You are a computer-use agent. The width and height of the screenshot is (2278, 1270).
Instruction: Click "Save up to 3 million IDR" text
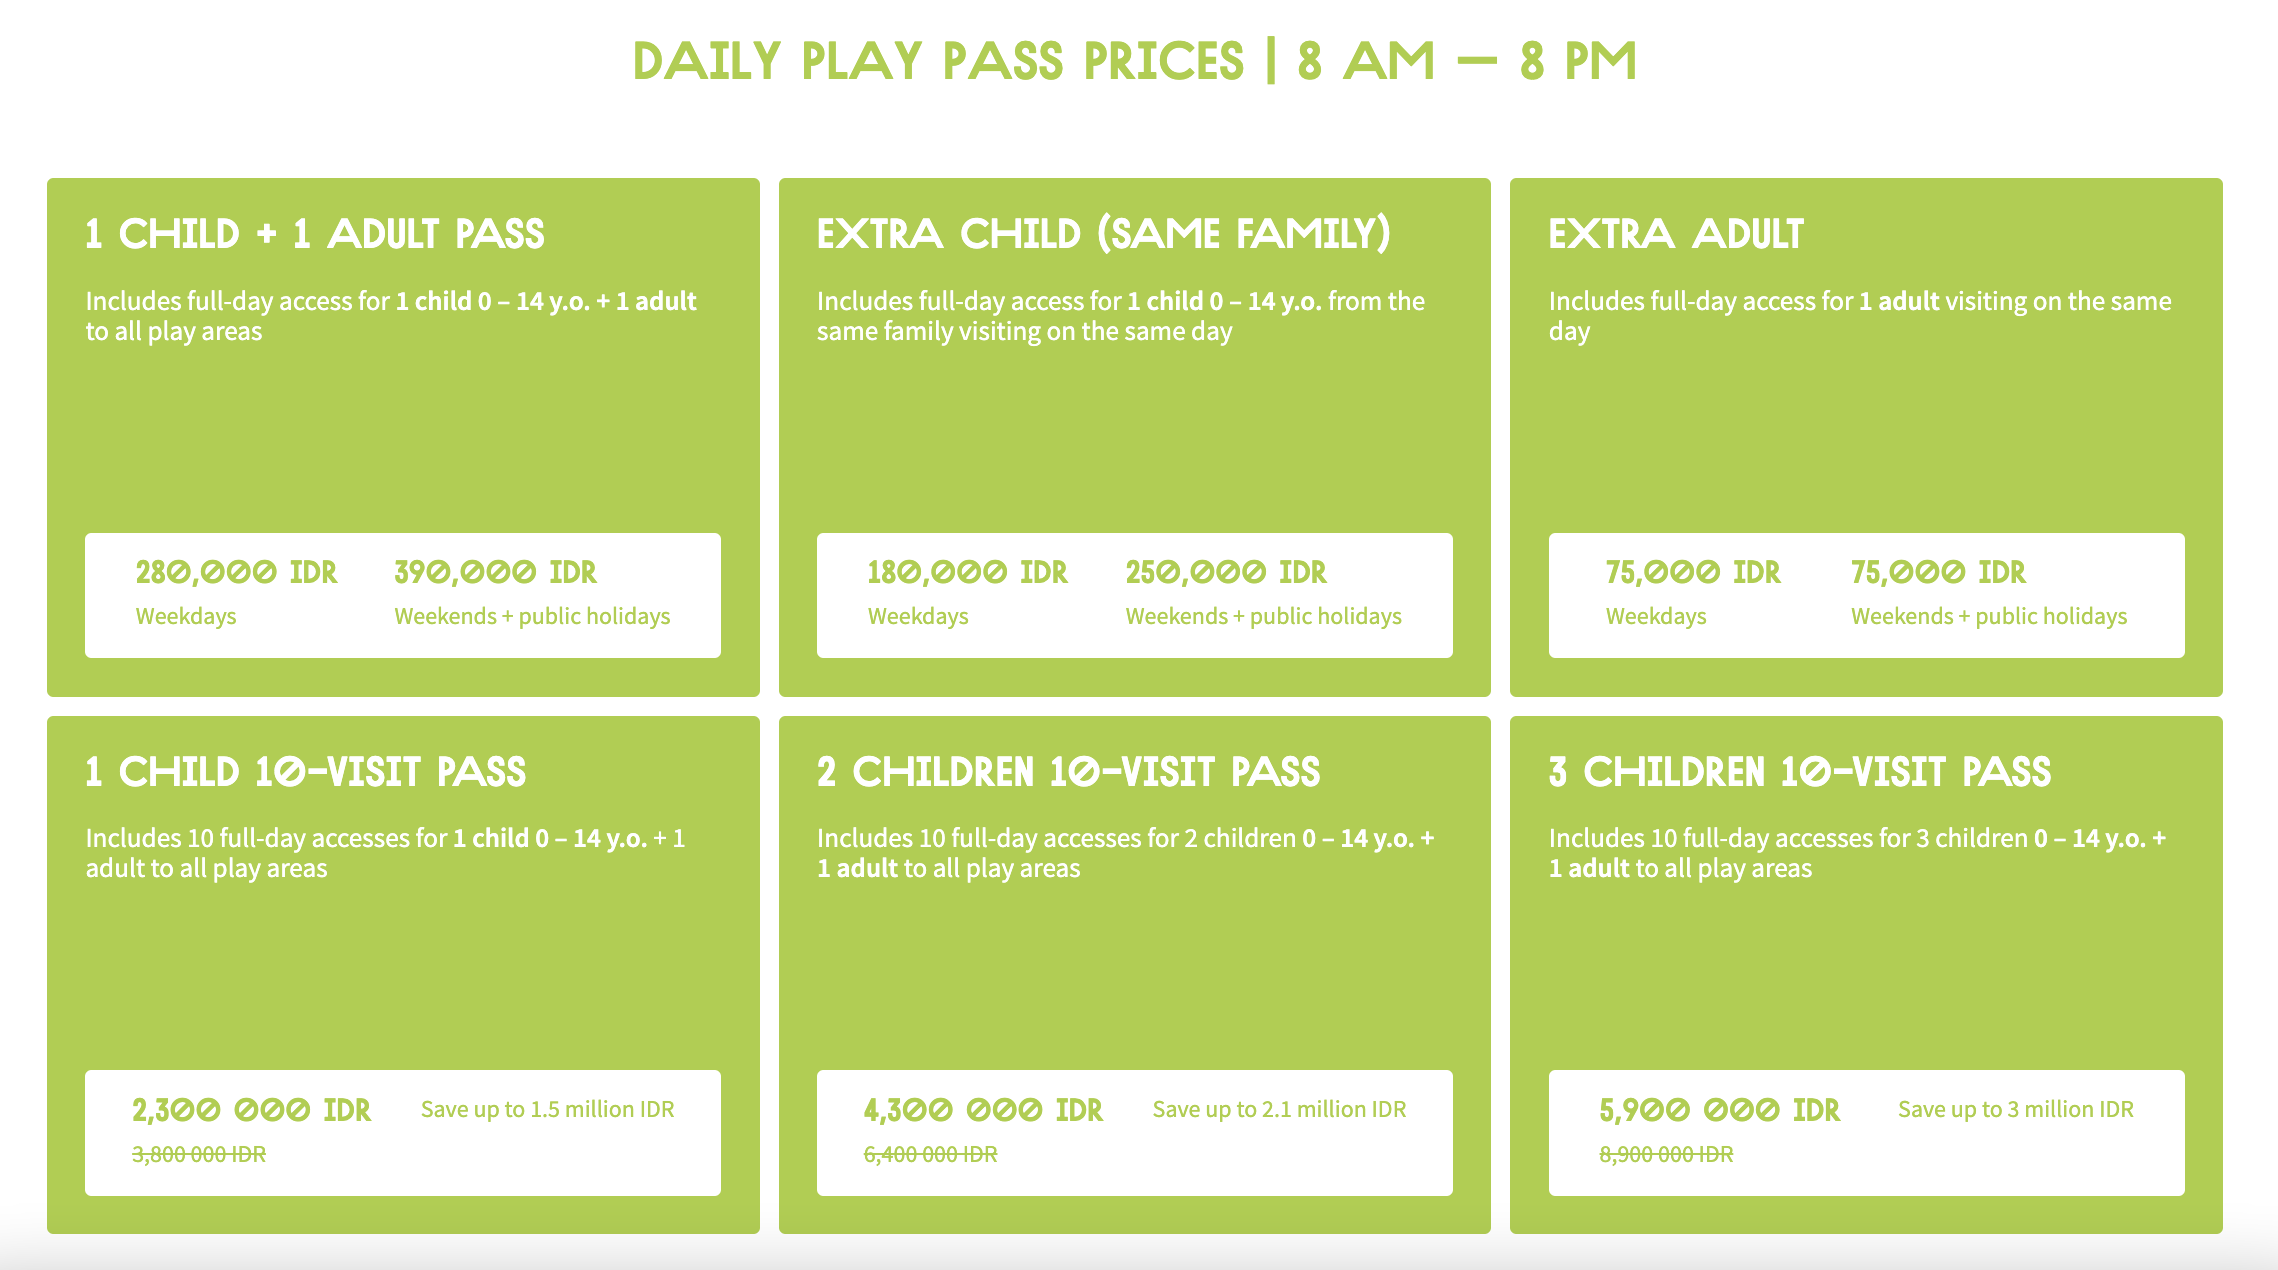2015,1109
